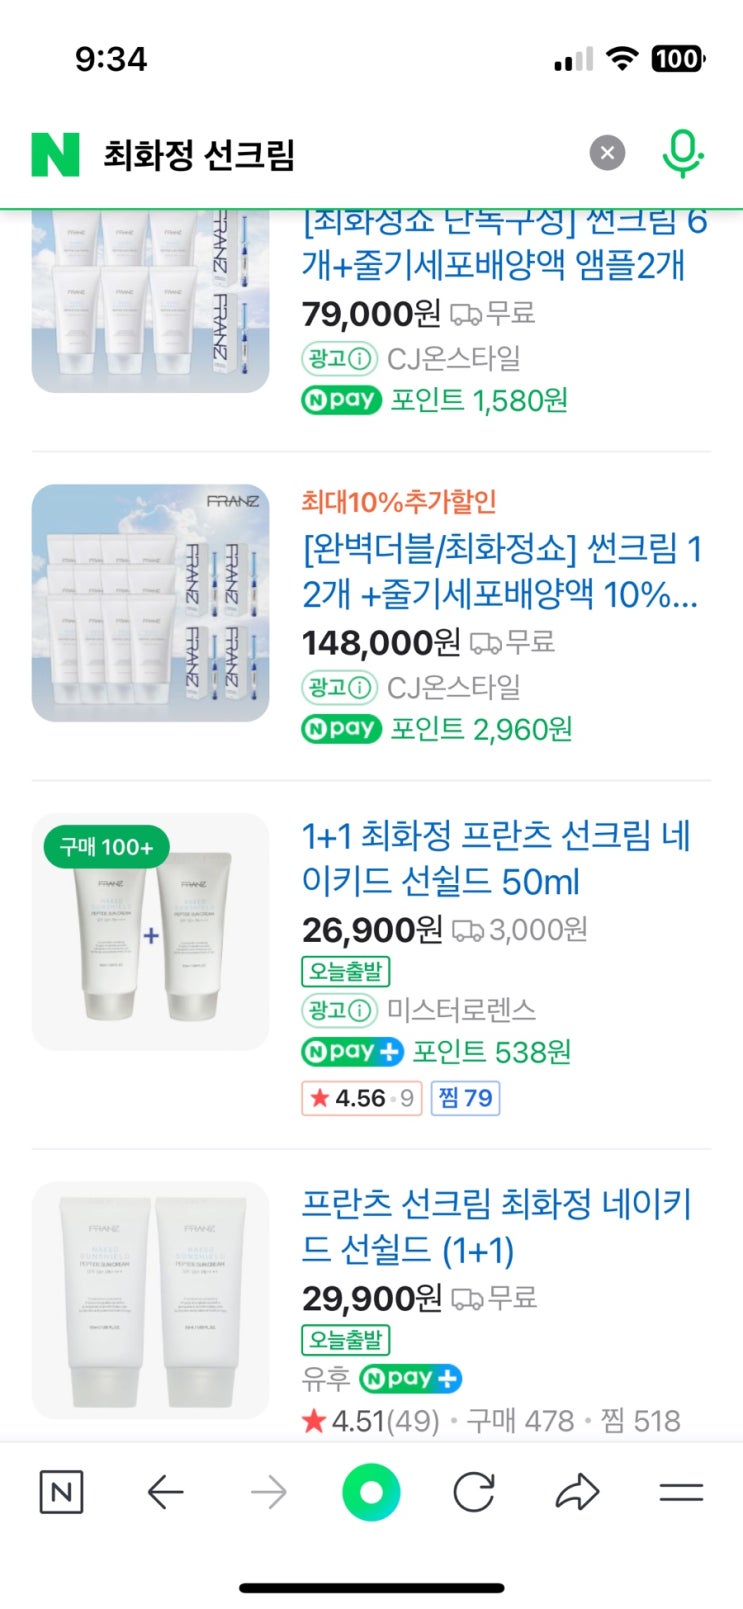Viewport: 743px width, 1609px height.
Task: Open 프란츠 선크림 최화정 네이키드 선쉴드 (1+1) link
Action: 497,1226
